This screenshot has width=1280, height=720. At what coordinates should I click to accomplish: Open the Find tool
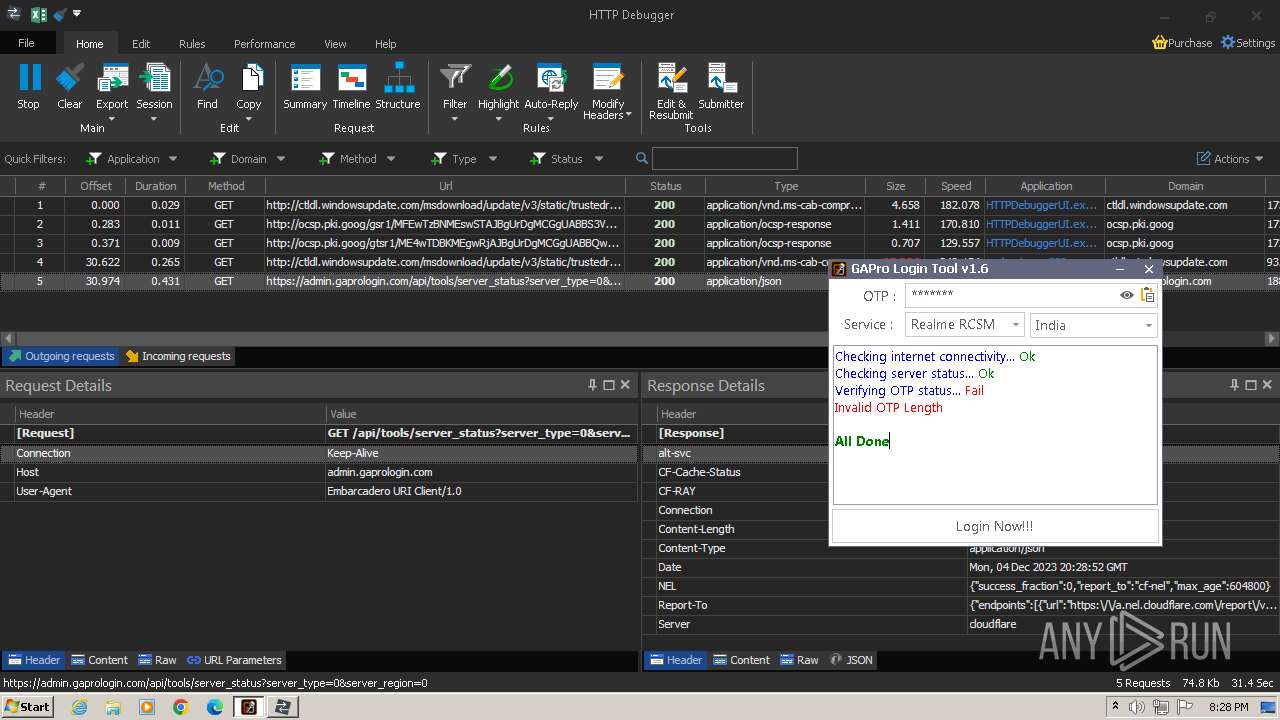pyautogui.click(x=207, y=85)
